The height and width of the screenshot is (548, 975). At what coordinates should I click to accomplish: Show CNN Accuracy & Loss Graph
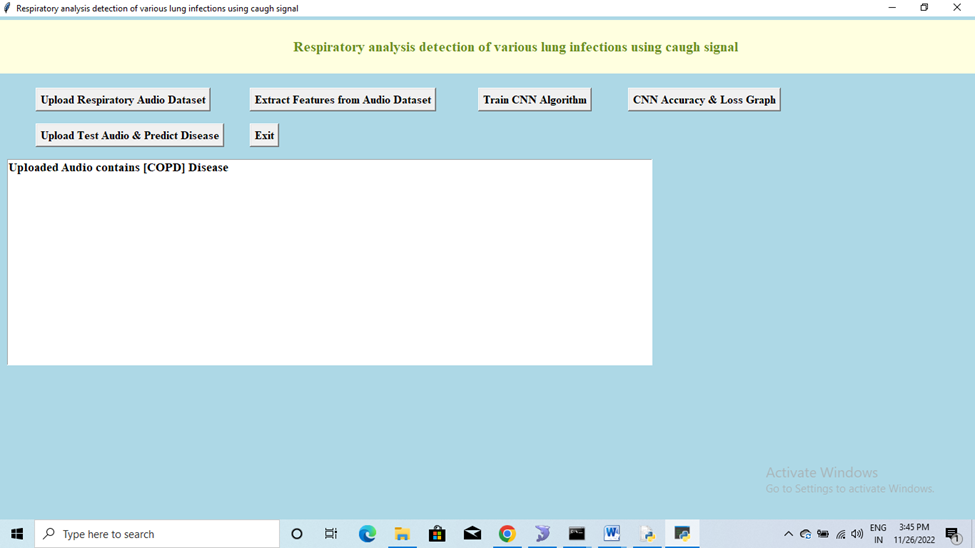click(x=704, y=100)
